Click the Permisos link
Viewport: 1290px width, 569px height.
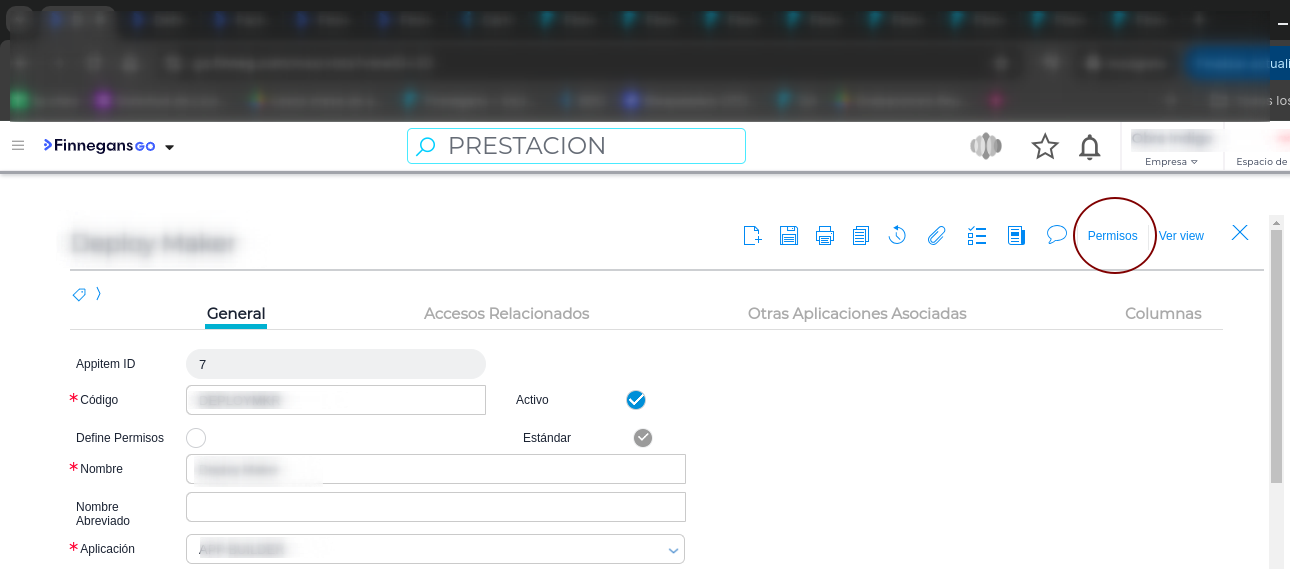[1112, 236]
